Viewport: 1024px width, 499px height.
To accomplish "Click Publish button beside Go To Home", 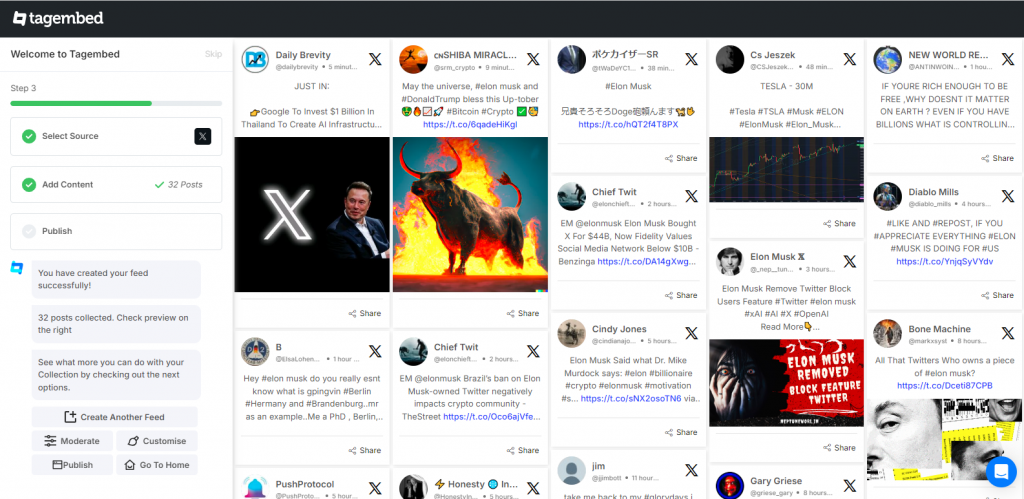I will point(72,465).
